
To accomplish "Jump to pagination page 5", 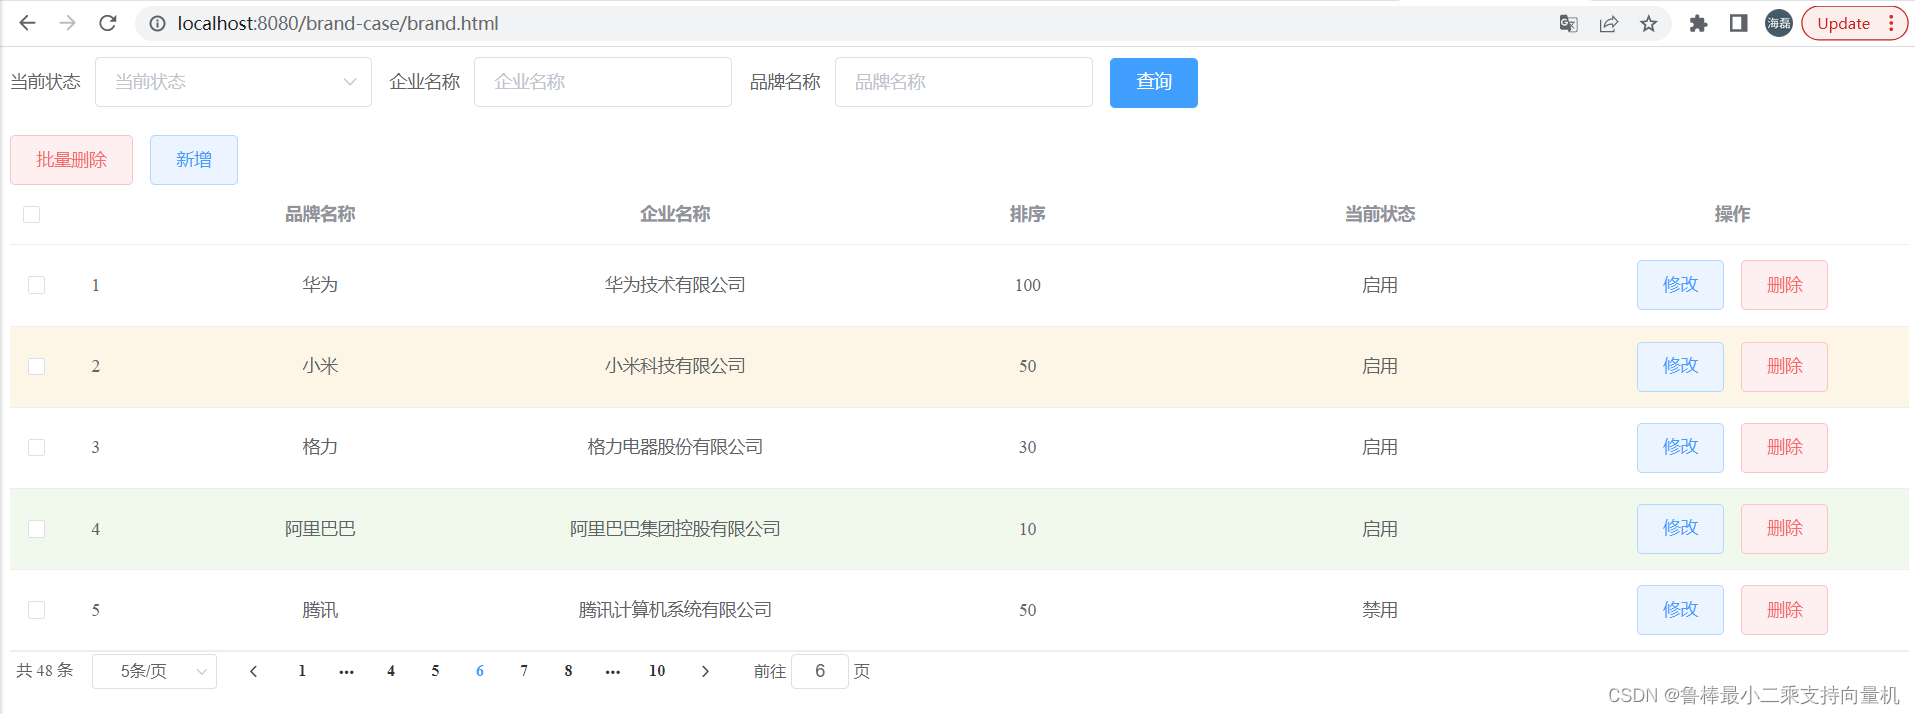I will pyautogui.click(x=435, y=671).
